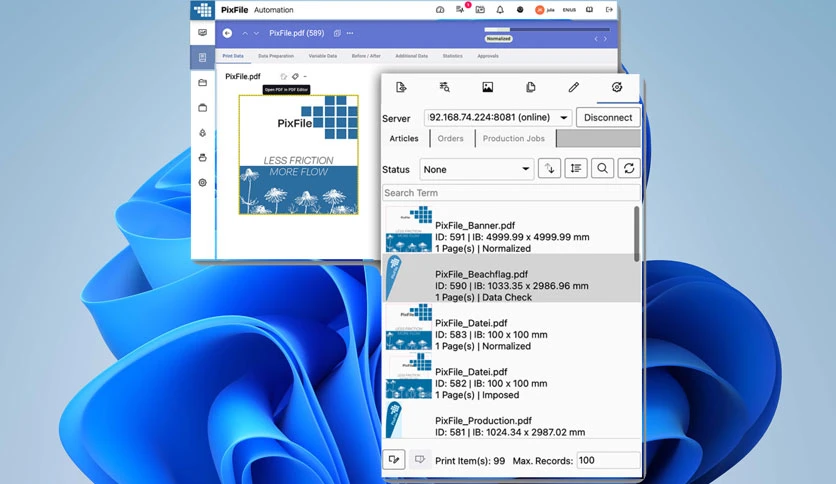Image resolution: width=836 pixels, height=484 pixels.
Task: Switch to the Data Preparation tab
Action: tap(276, 56)
